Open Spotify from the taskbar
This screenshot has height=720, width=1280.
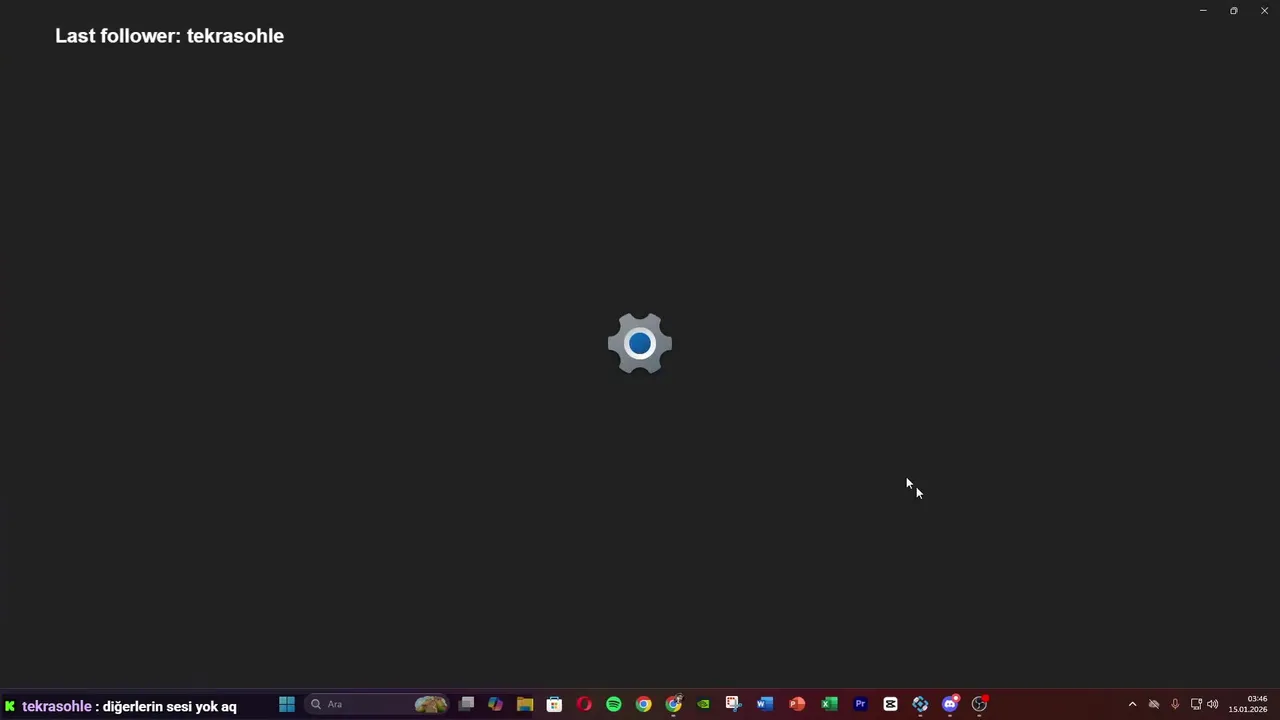pos(614,704)
